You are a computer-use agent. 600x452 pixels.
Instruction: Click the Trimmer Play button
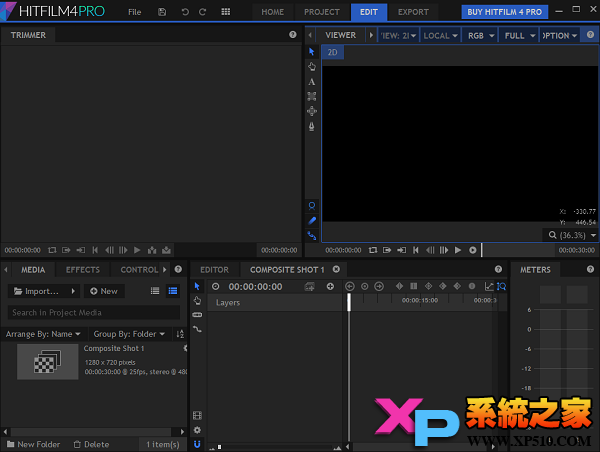coord(137,250)
